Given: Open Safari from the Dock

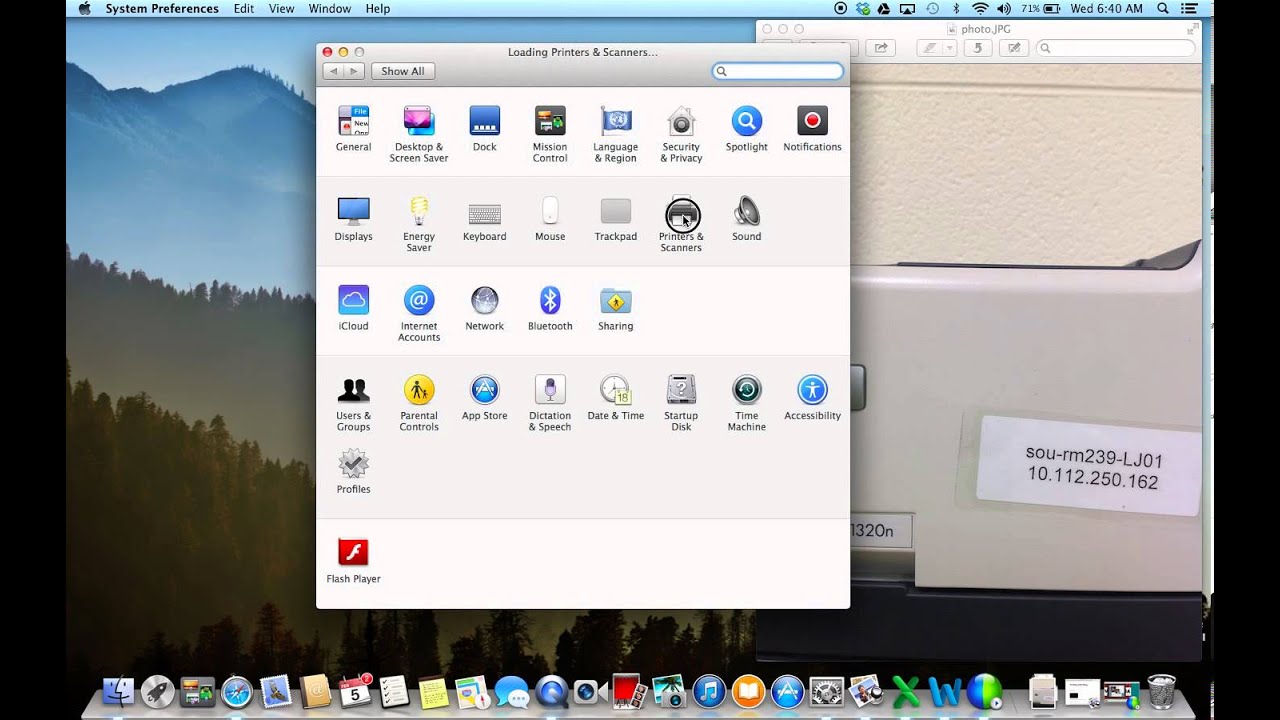Looking at the screenshot, I should (x=237, y=690).
